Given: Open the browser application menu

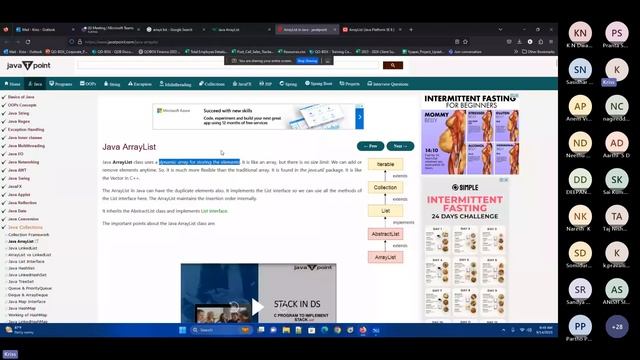Looking at the screenshot, I should point(551,42).
